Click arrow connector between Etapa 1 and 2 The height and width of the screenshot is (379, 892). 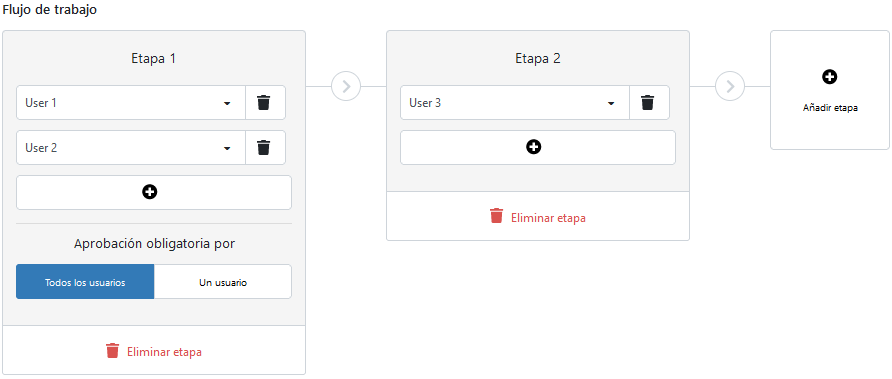point(346,86)
